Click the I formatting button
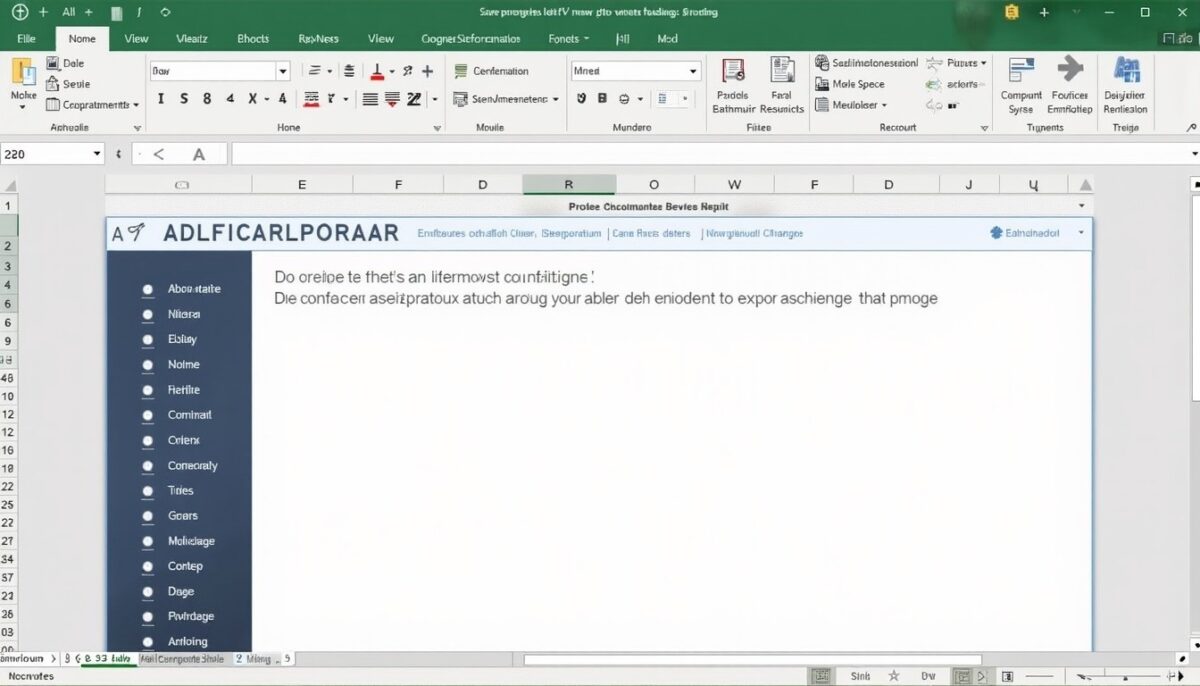1200x686 pixels. pos(162,99)
